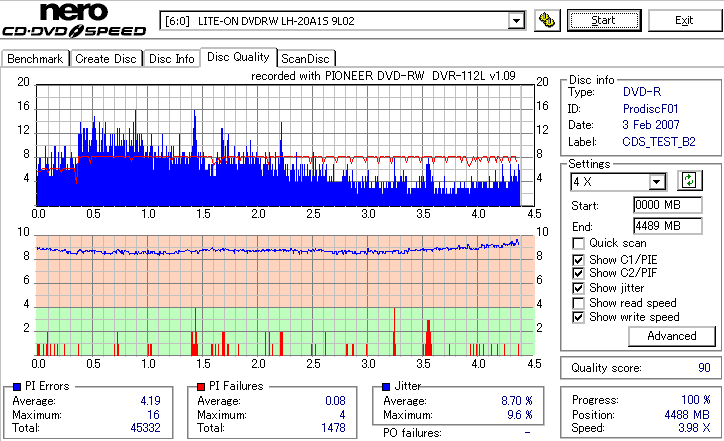
Task: Click PI Errors total value 45332
Action: click(145, 428)
